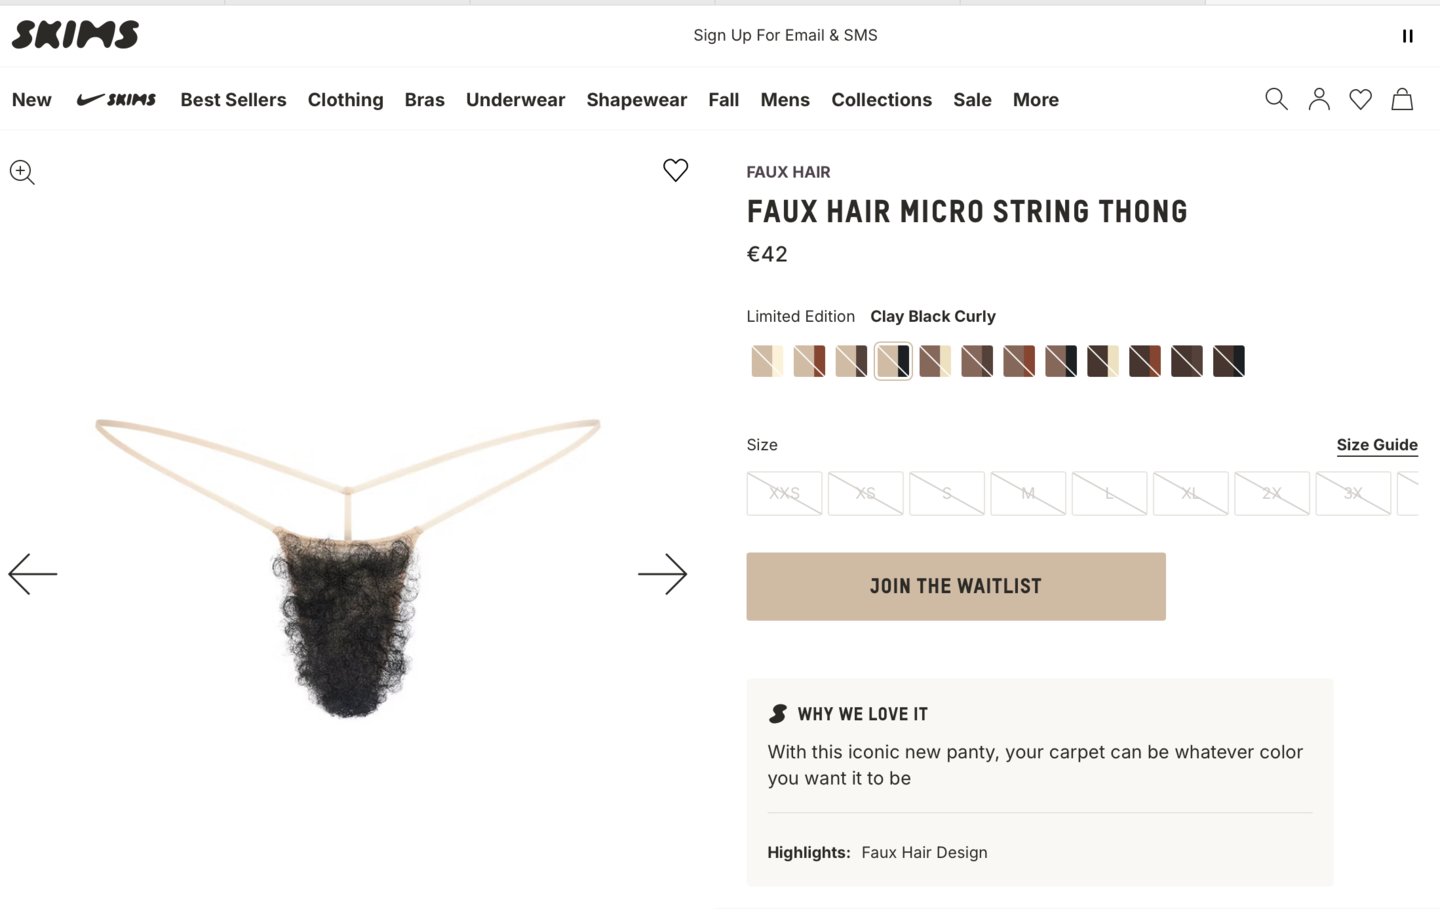The width and height of the screenshot is (1440, 913).
Task: Pause the announcement banner rotation
Action: (x=1407, y=36)
